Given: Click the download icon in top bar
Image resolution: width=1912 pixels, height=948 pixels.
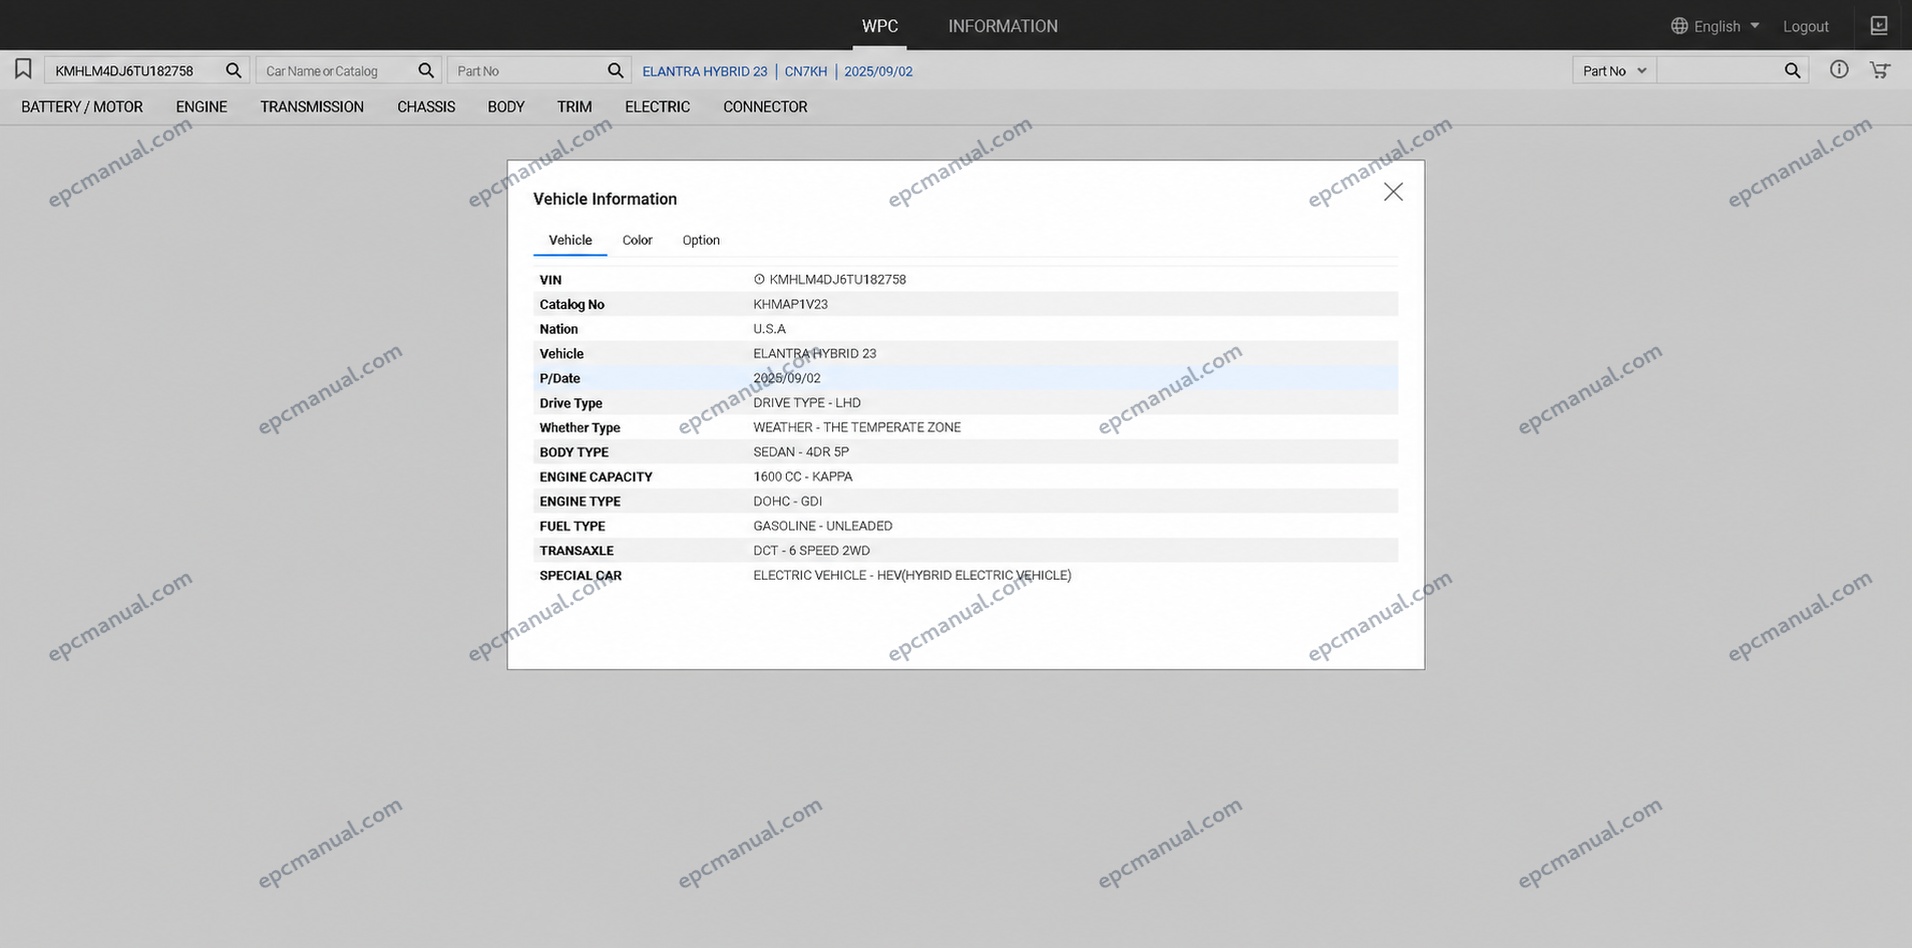Looking at the screenshot, I should 1879,26.
